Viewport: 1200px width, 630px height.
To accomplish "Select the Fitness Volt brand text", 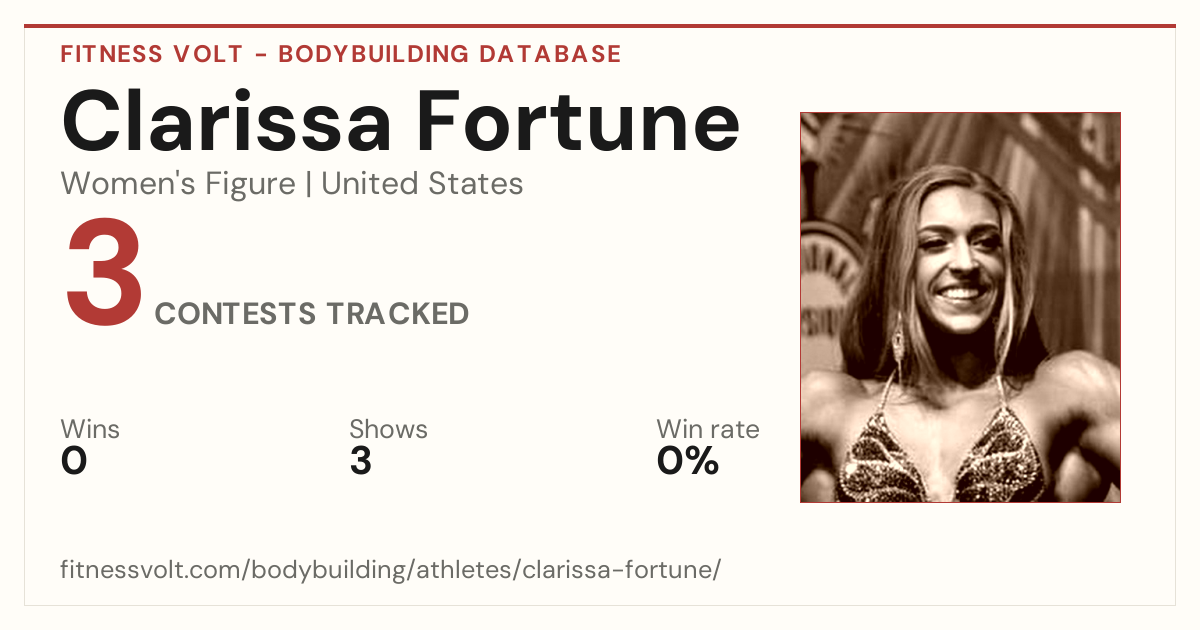I will tap(149, 54).
